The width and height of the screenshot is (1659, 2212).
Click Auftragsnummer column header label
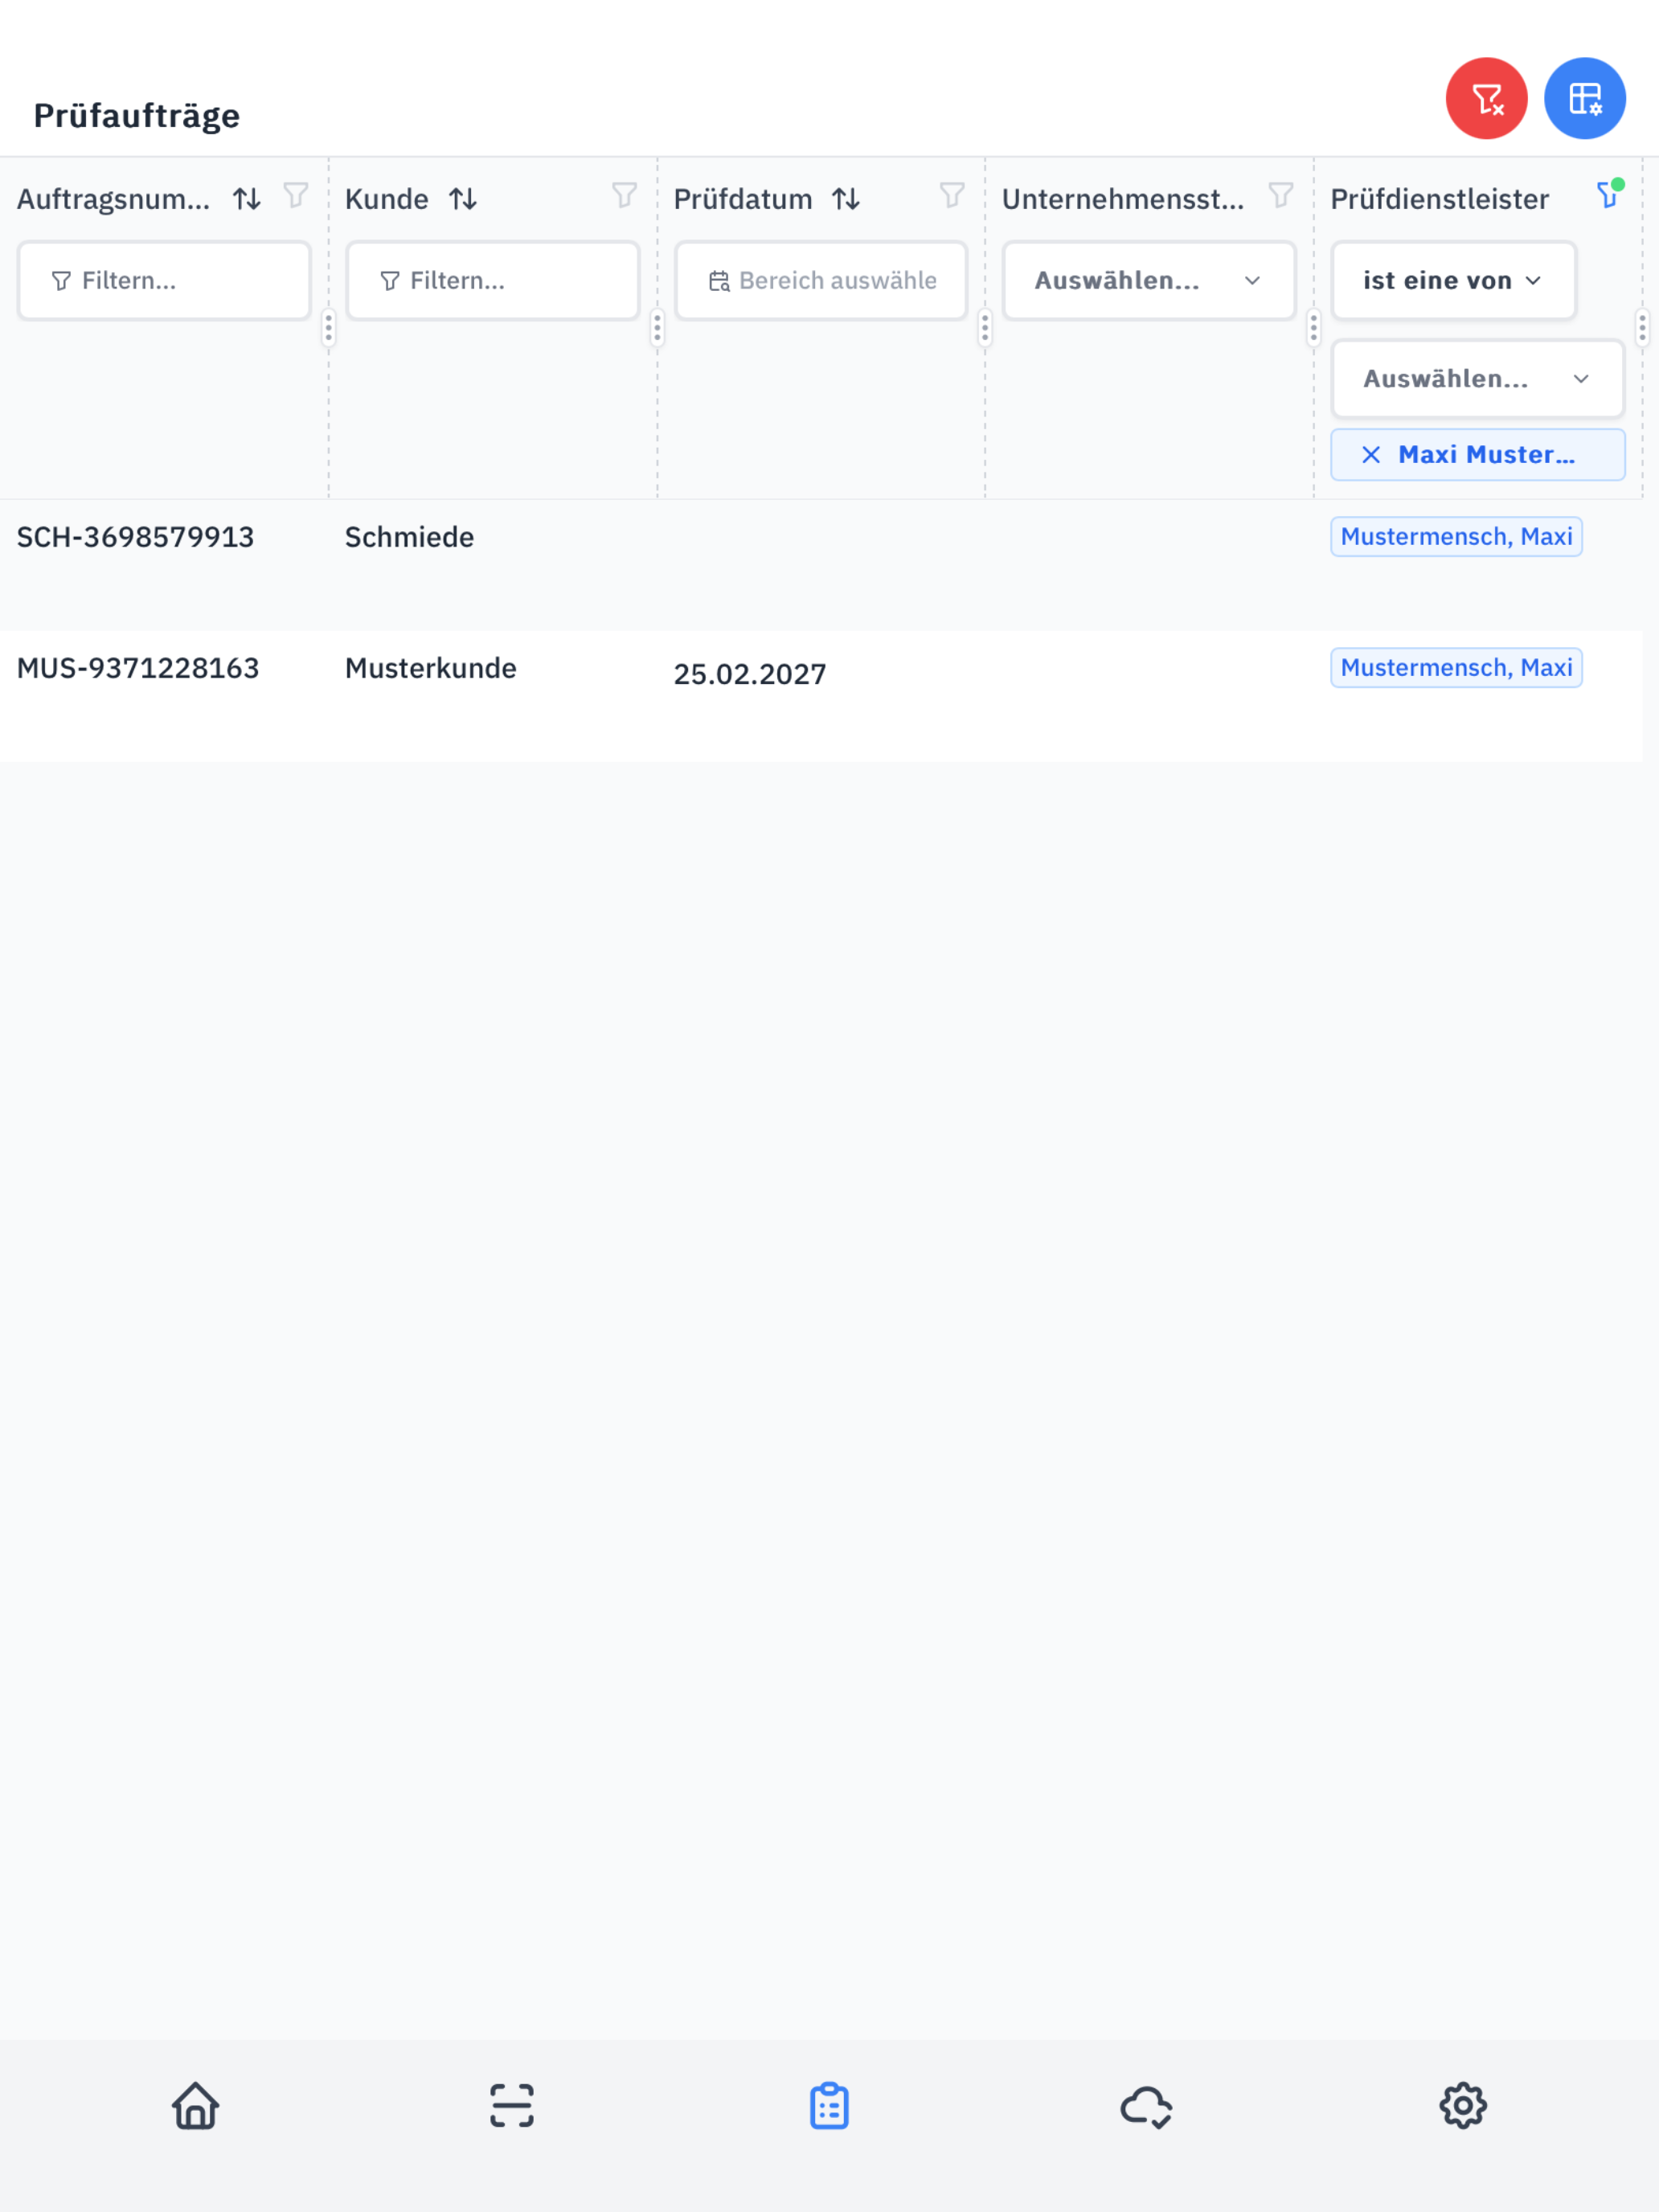coord(114,199)
